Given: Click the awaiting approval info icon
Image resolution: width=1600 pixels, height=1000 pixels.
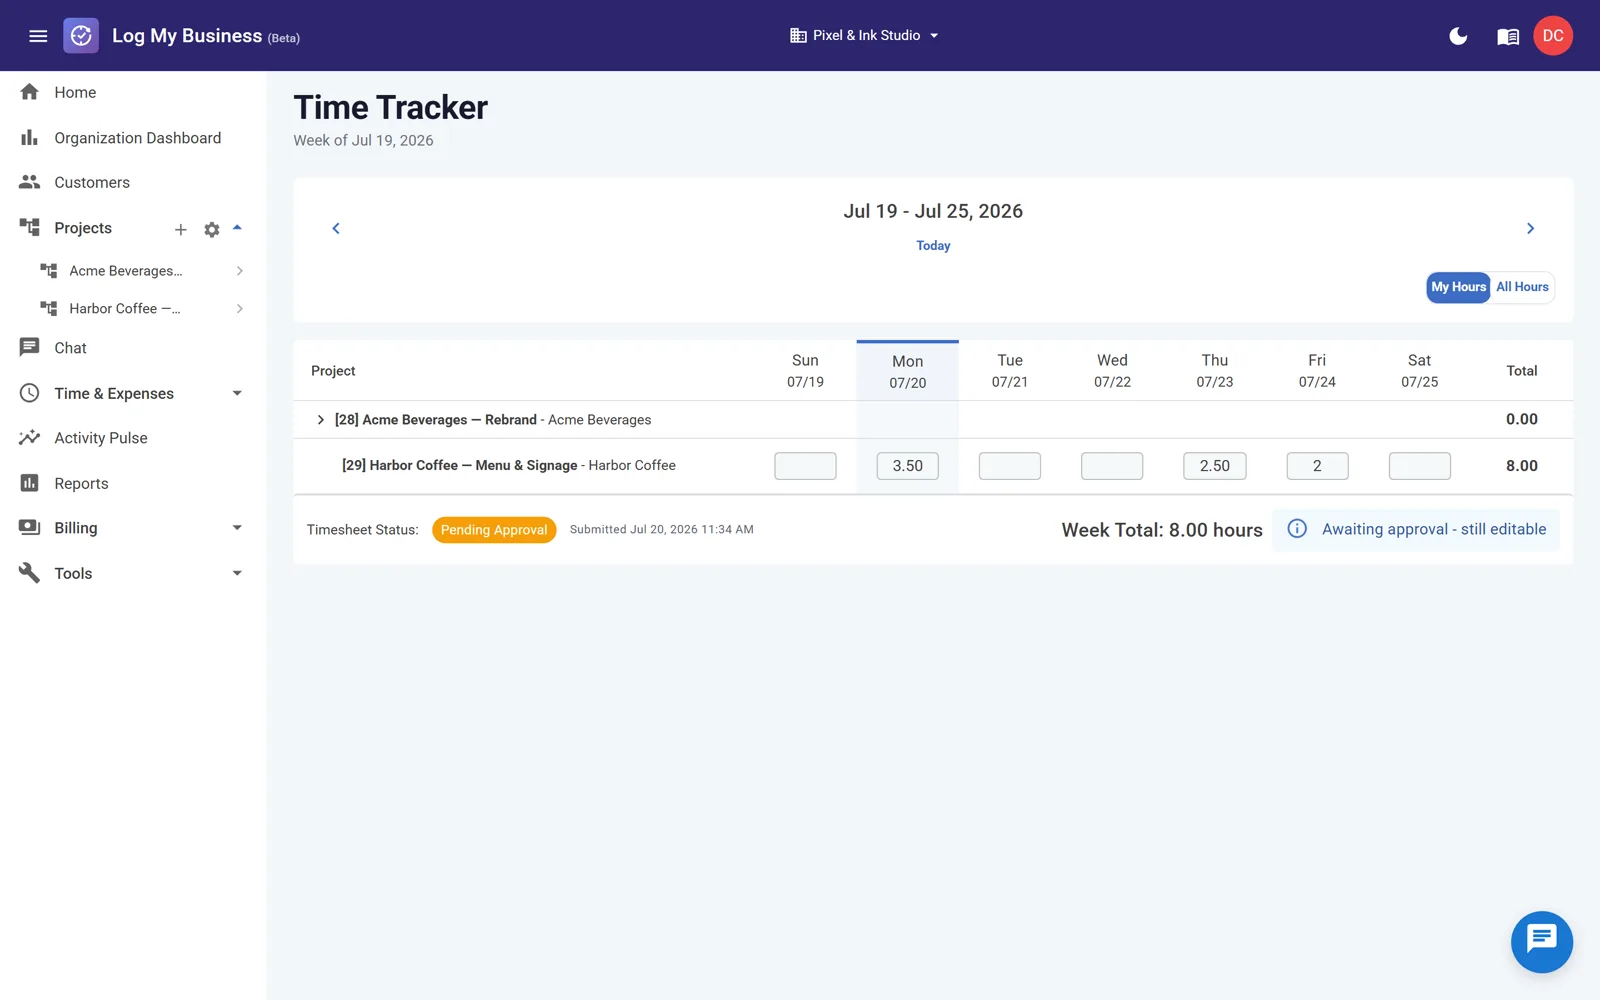Looking at the screenshot, I should coord(1297,529).
